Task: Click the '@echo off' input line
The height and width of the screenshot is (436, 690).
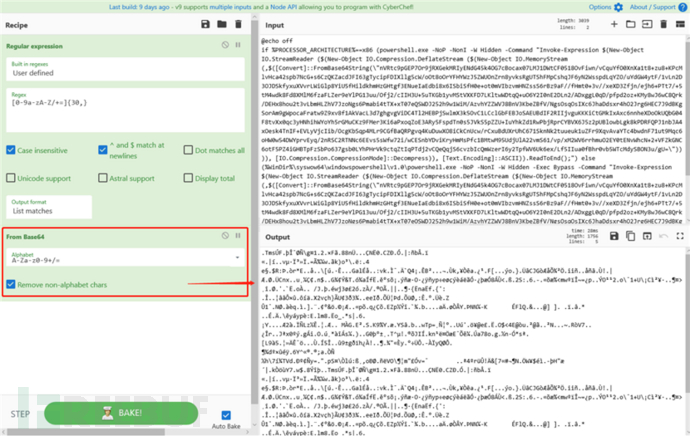Action: (x=277, y=40)
